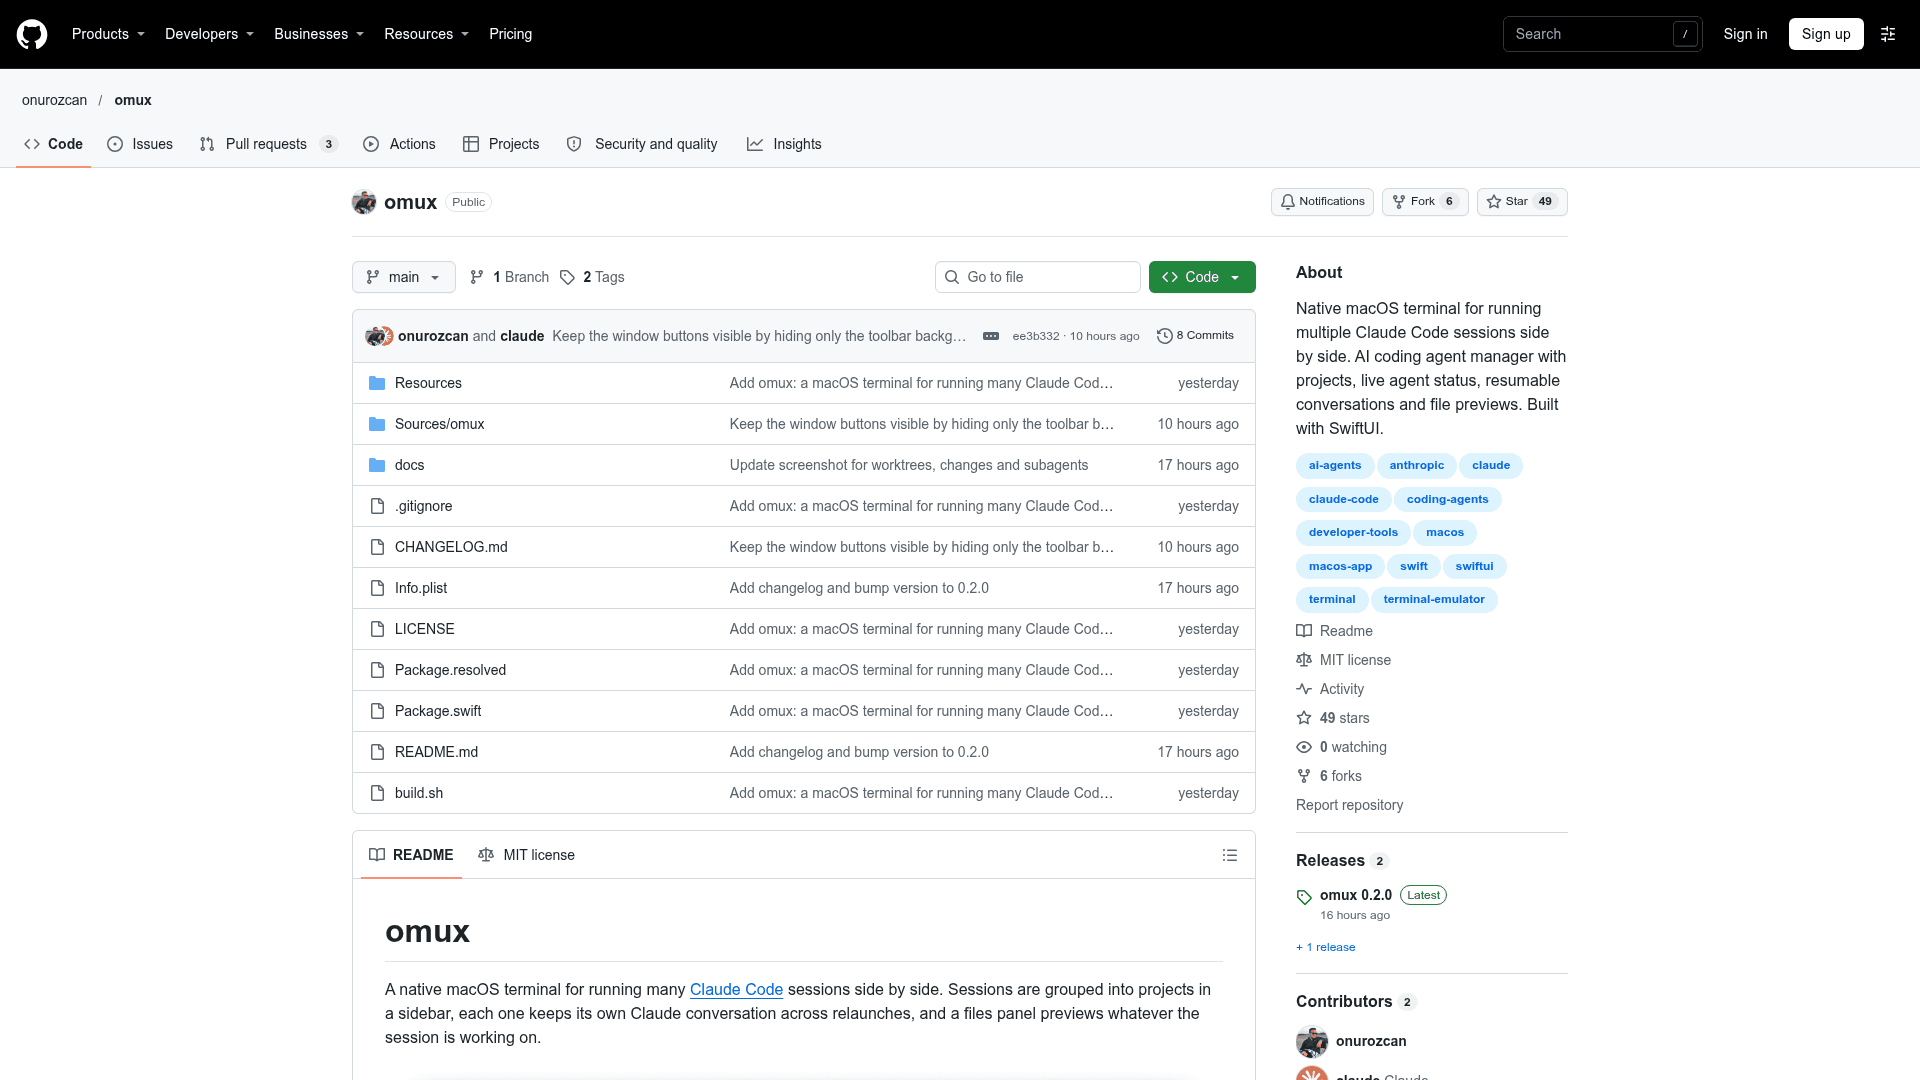Fork the omux repository
Viewport: 1920px width, 1080px height.
tap(1425, 202)
